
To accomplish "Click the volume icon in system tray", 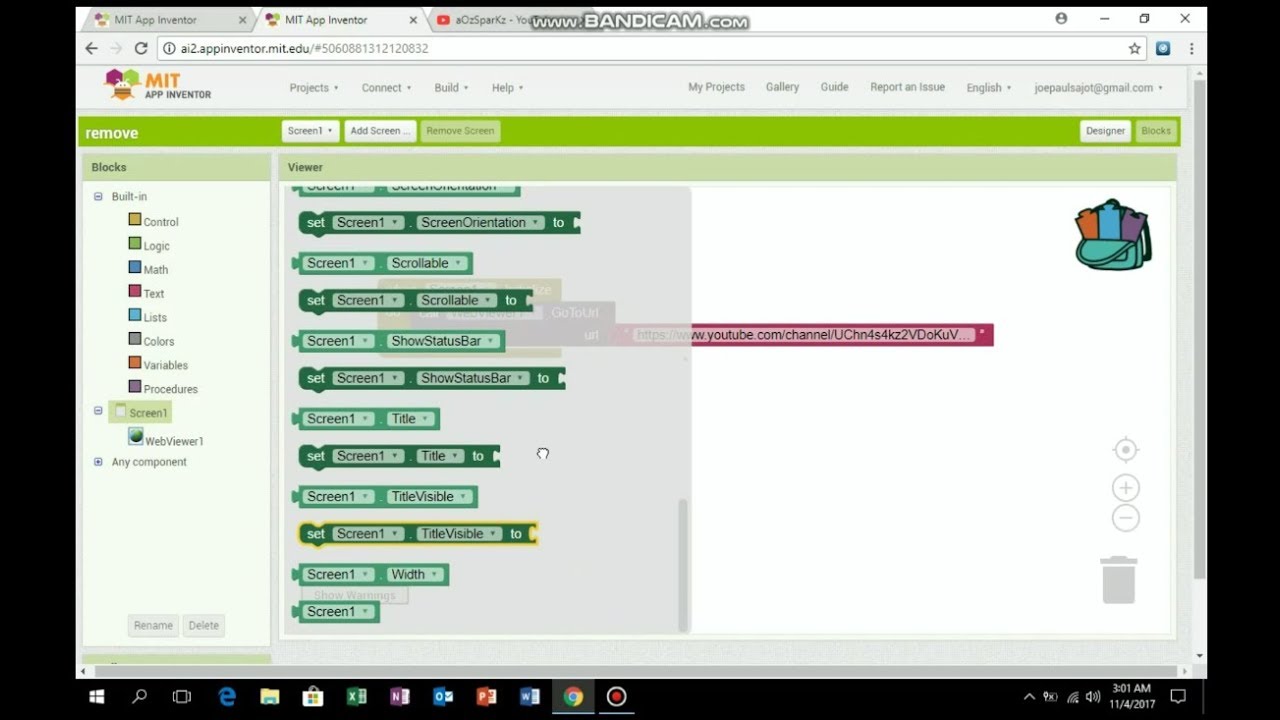I will pyautogui.click(x=1093, y=697).
